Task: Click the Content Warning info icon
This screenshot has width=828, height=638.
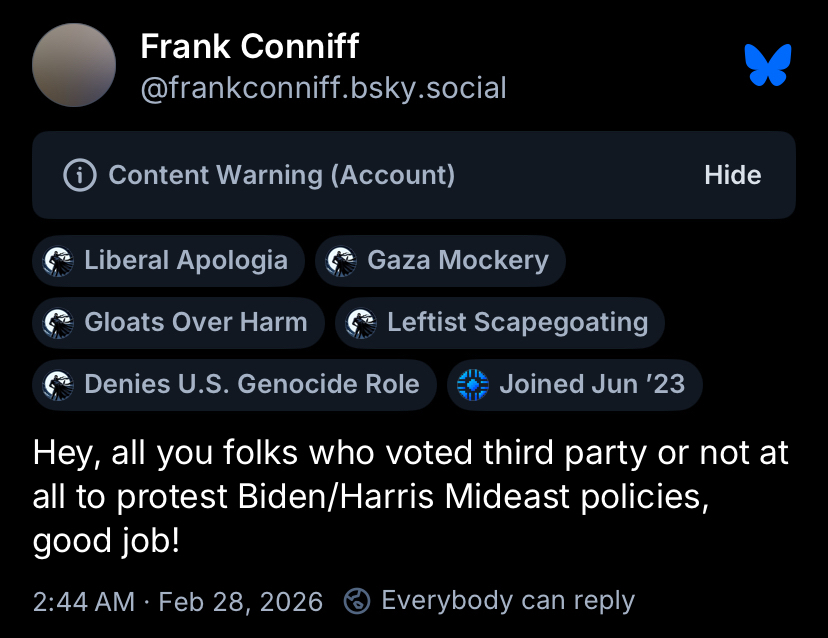Action: [x=79, y=175]
